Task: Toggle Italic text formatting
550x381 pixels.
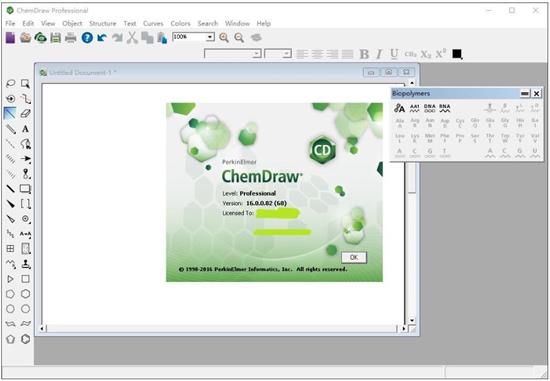Action: coord(379,54)
